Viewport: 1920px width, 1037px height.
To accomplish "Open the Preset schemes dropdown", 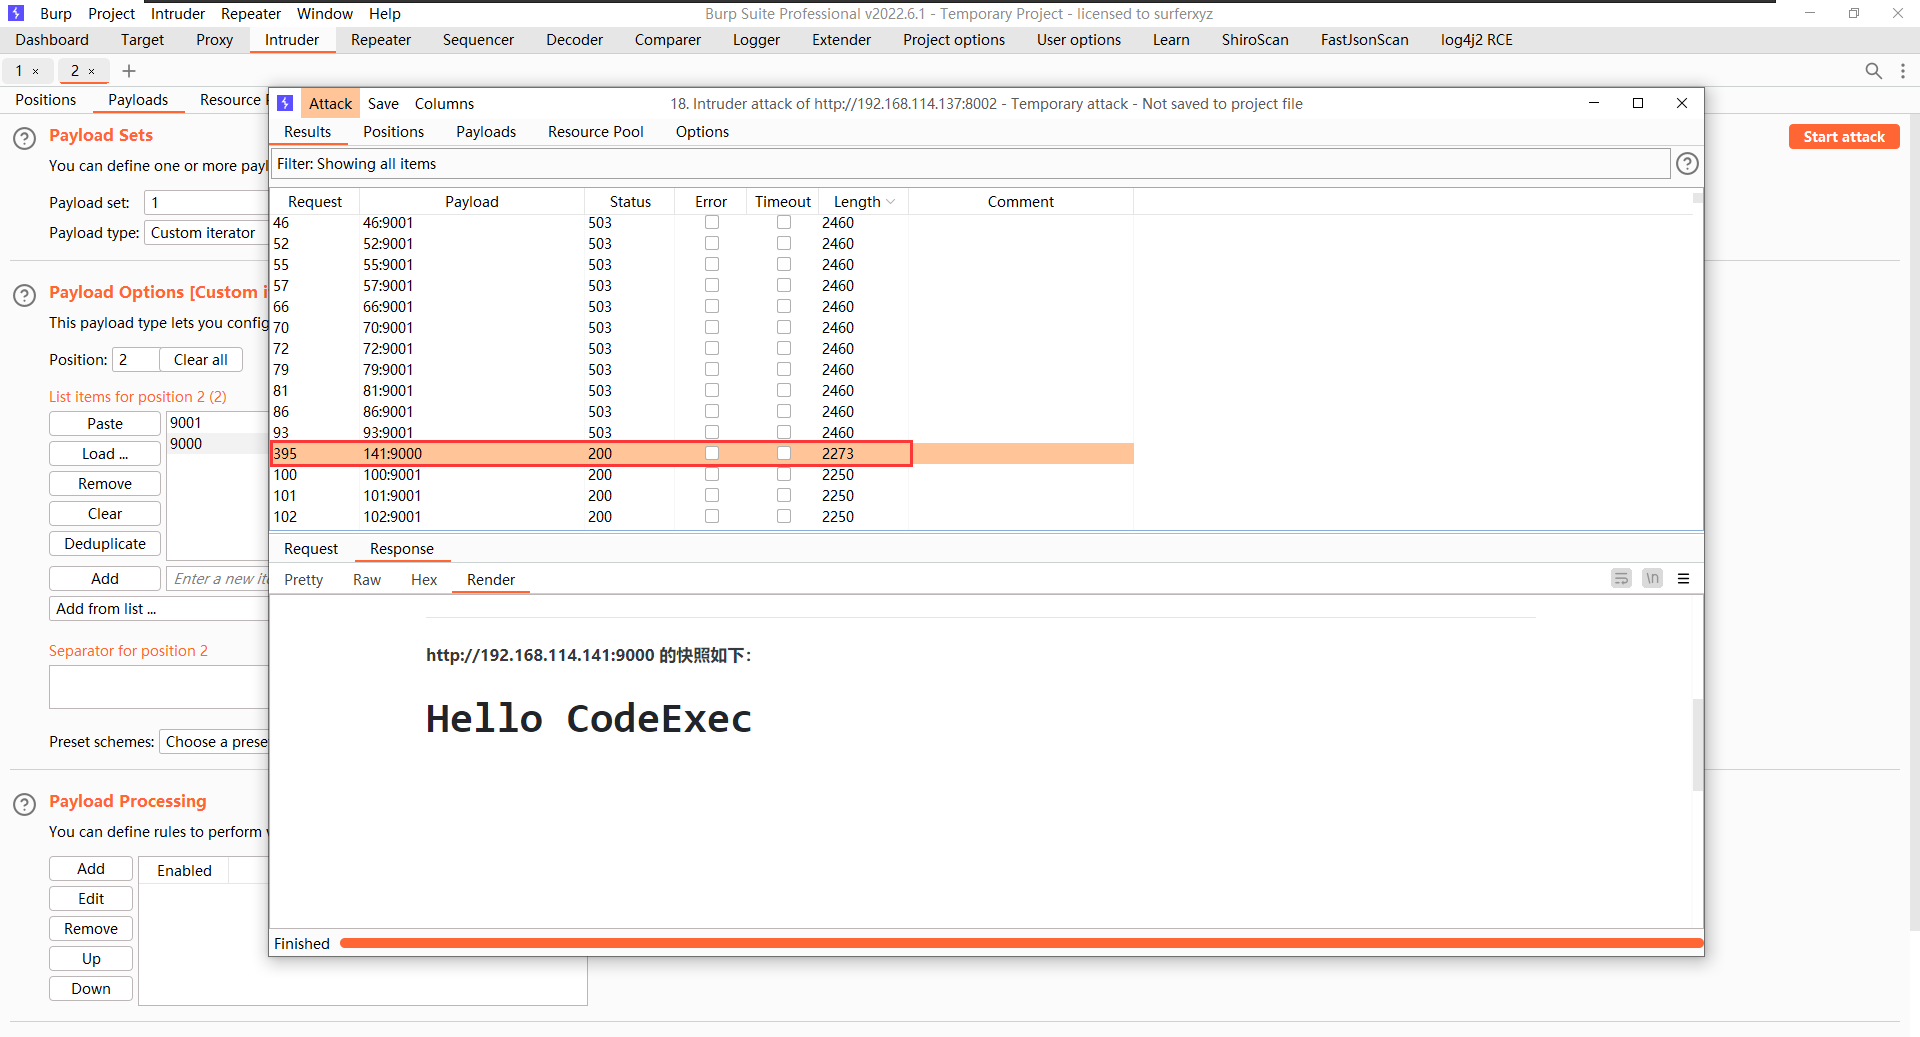I will pyautogui.click(x=214, y=742).
